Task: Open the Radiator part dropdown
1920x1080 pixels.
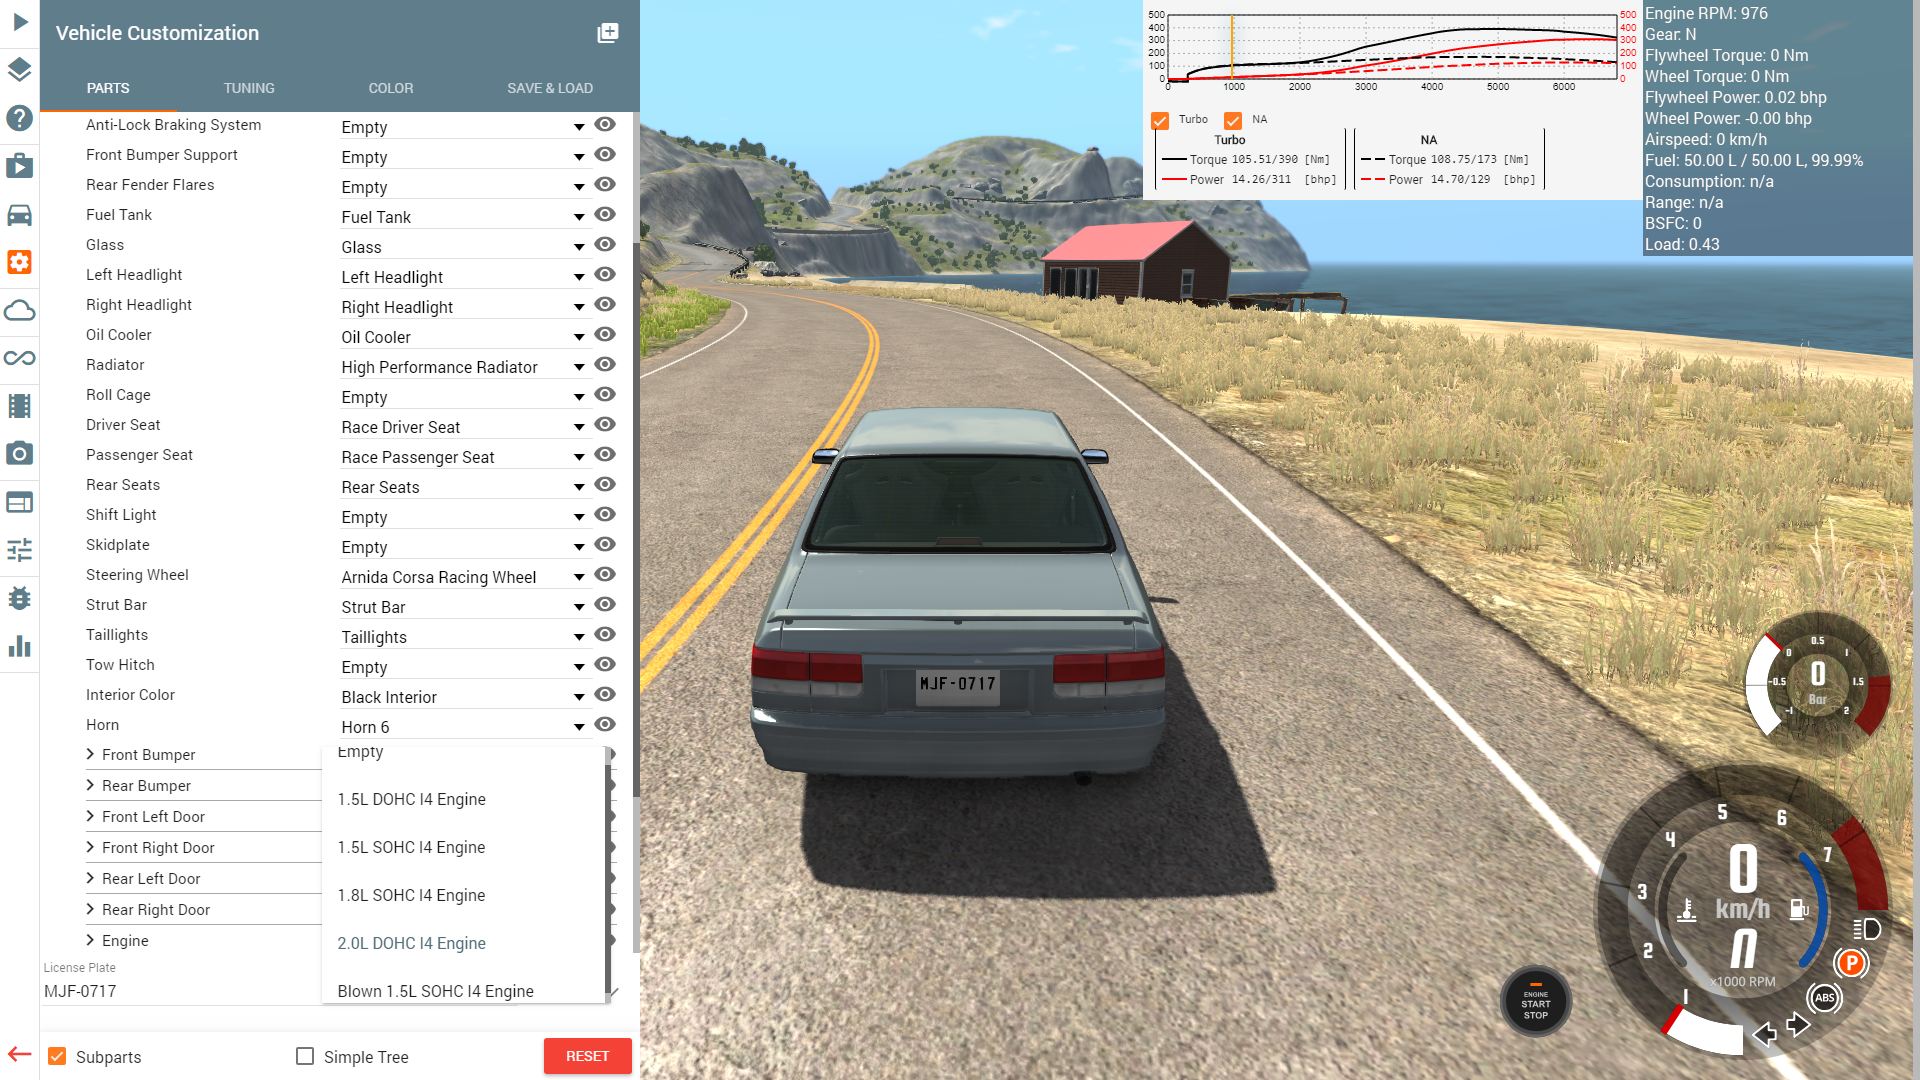Action: coord(462,367)
